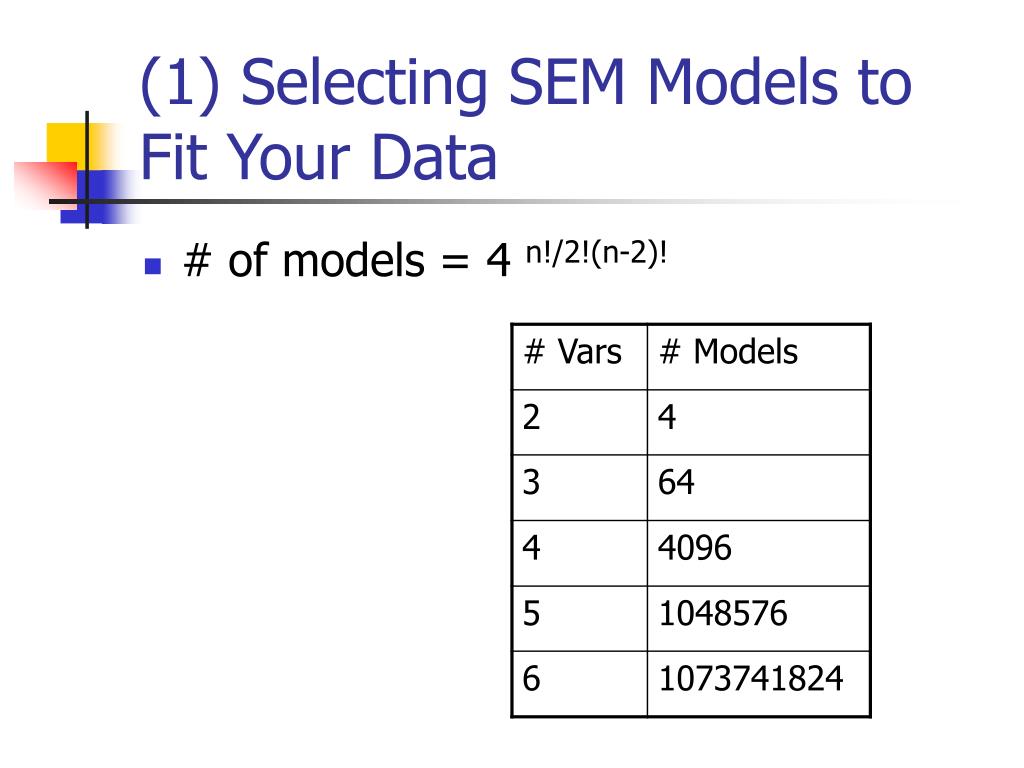Click the blue square in the logo graphic
The width and height of the screenshot is (1024, 768).
[x=98, y=197]
